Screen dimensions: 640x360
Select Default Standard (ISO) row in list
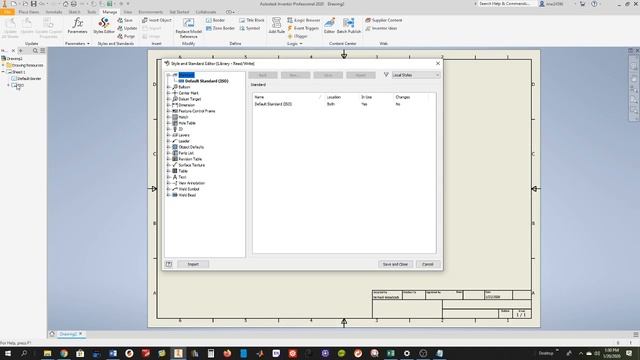point(344,104)
